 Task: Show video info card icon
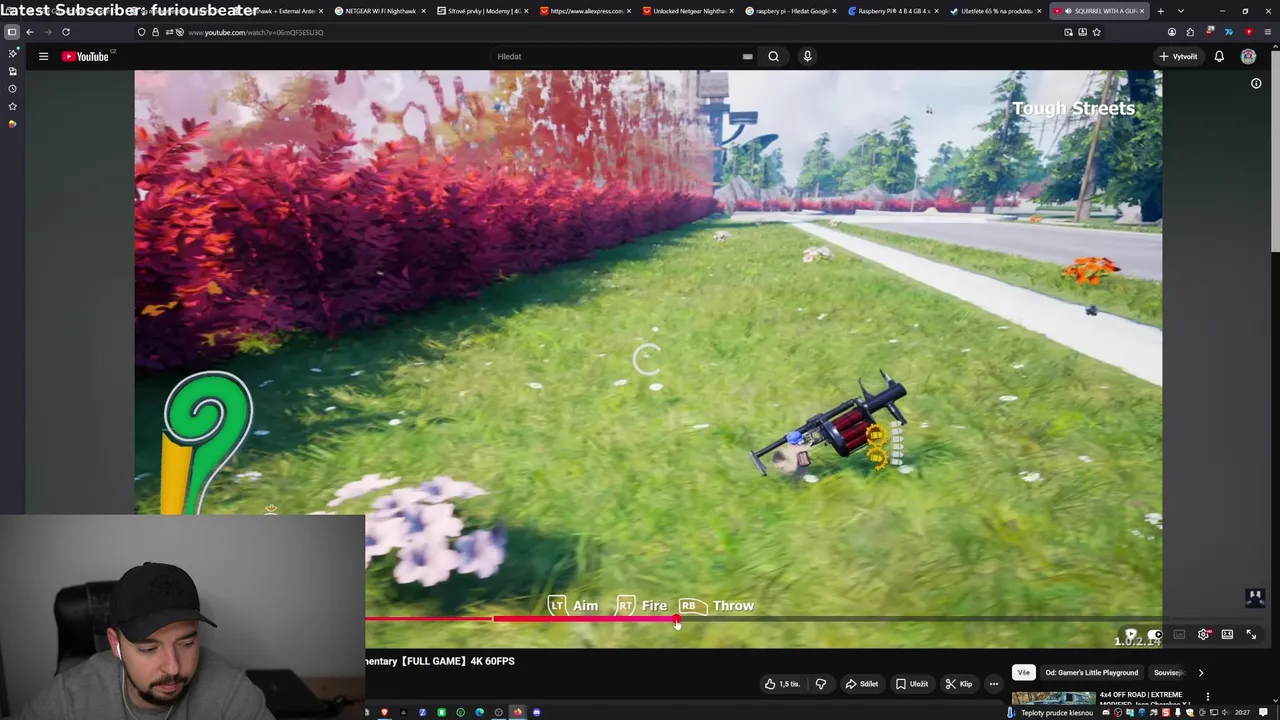pos(1256,84)
